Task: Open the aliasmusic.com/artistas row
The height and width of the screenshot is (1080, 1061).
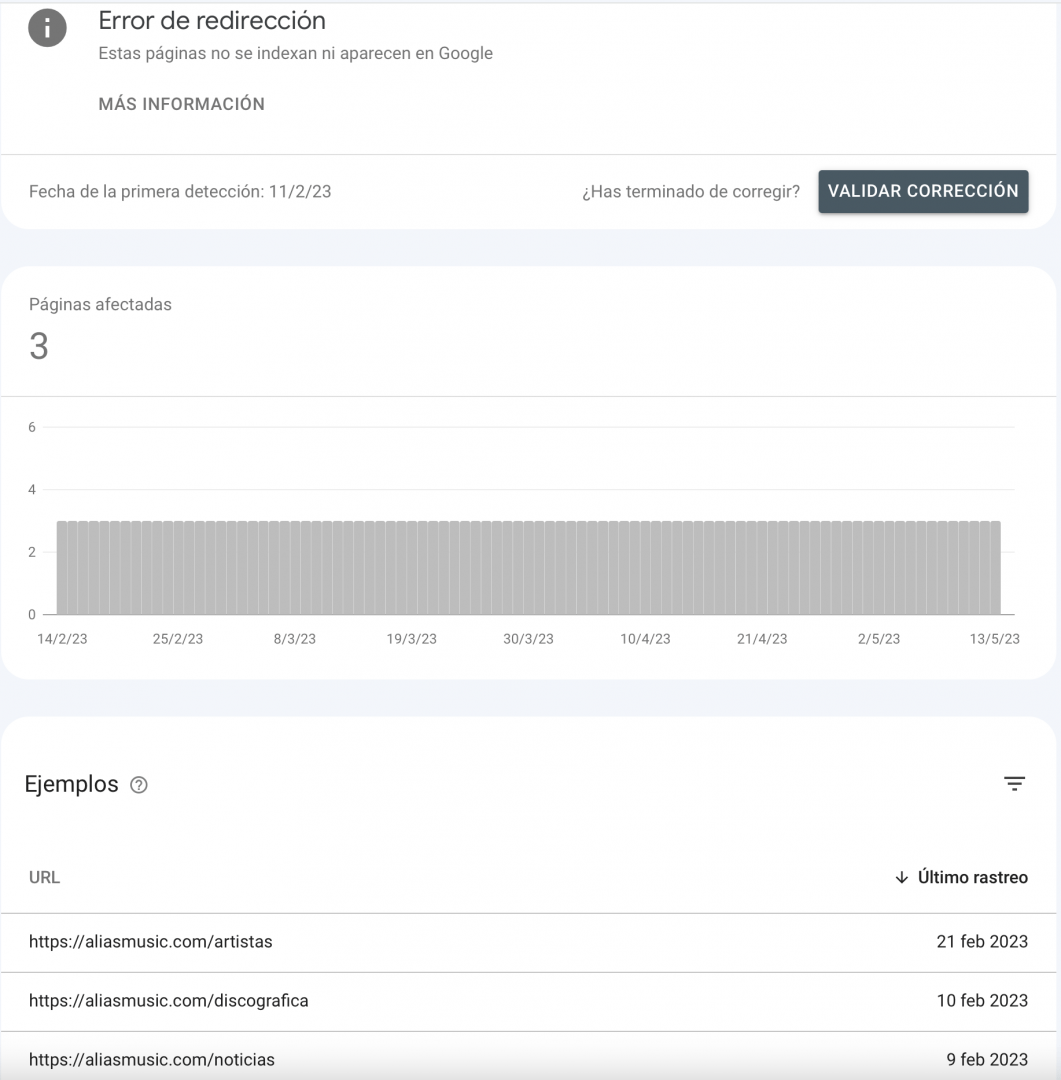Action: coord(528,942)
